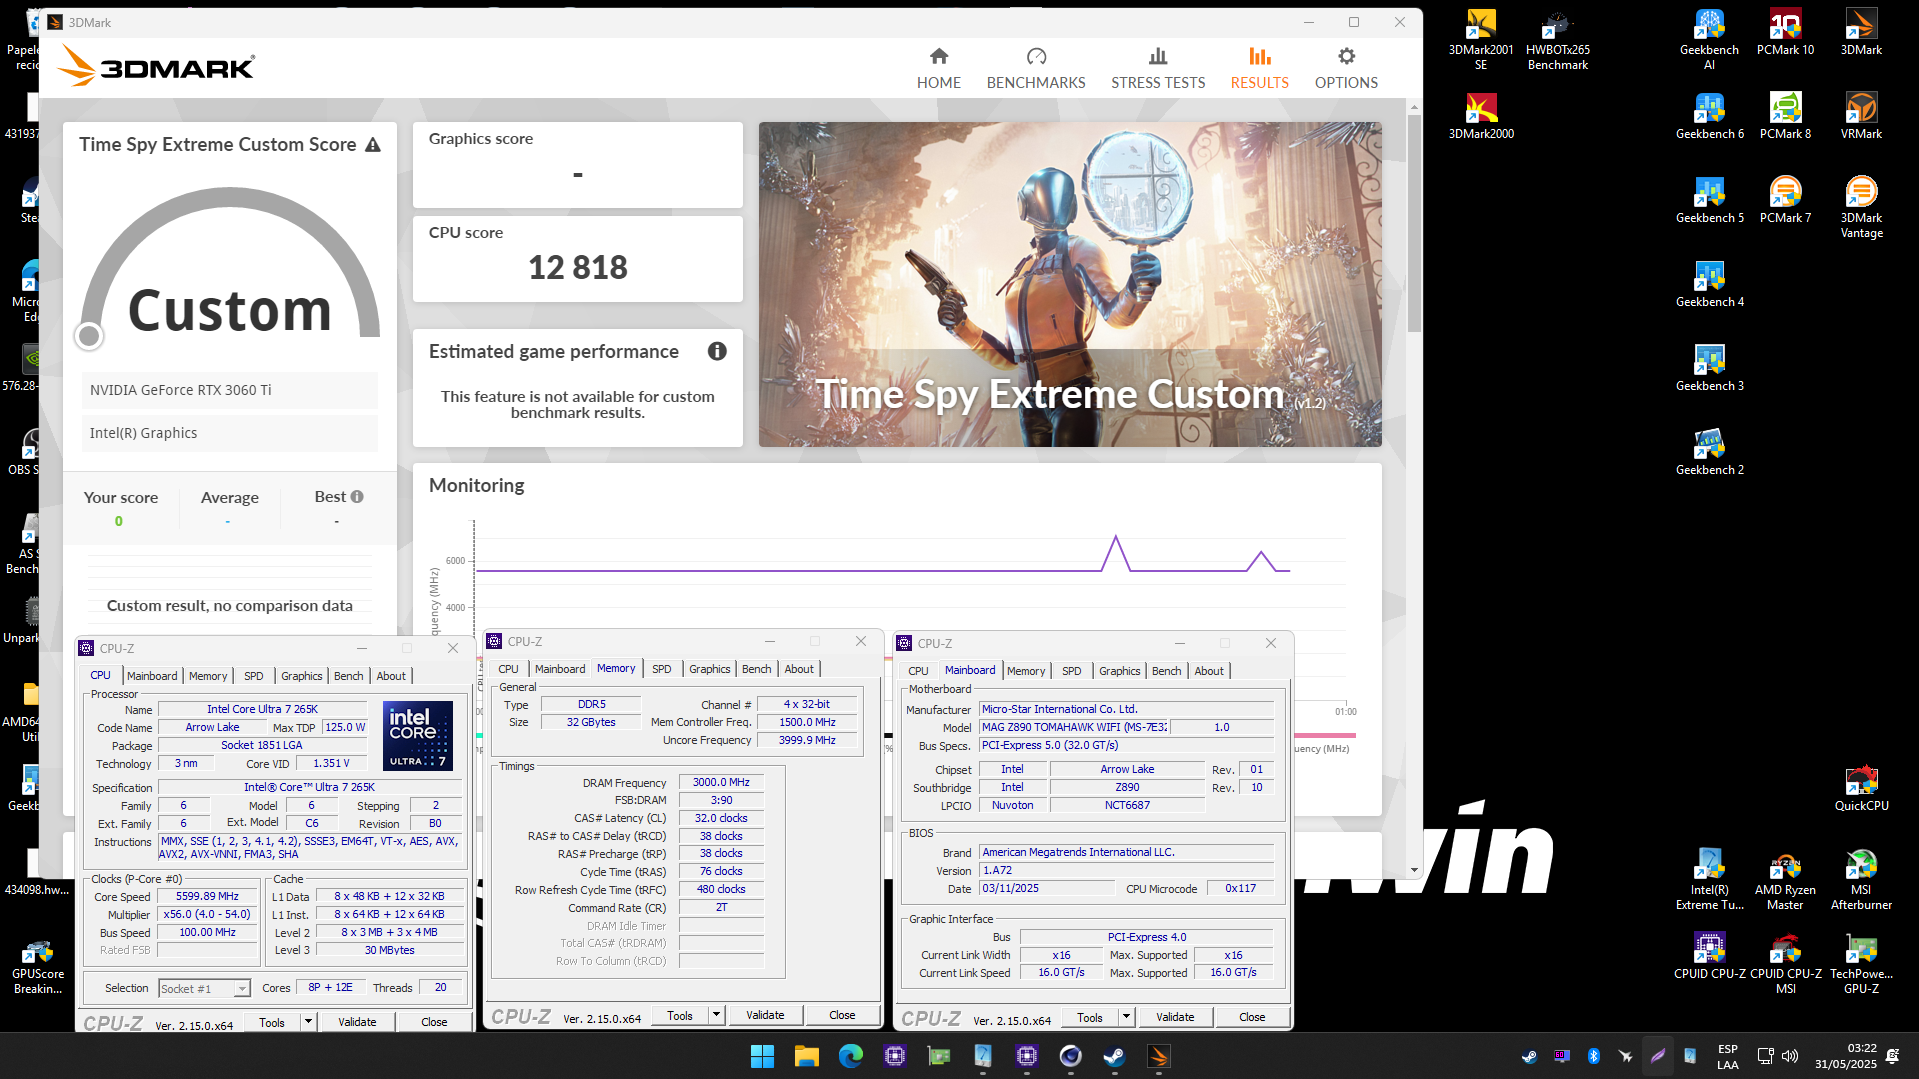Screen dimensions: 1919x1079
Task: Open Geekbench 4 desktop icon
Action: (1709, 284)
